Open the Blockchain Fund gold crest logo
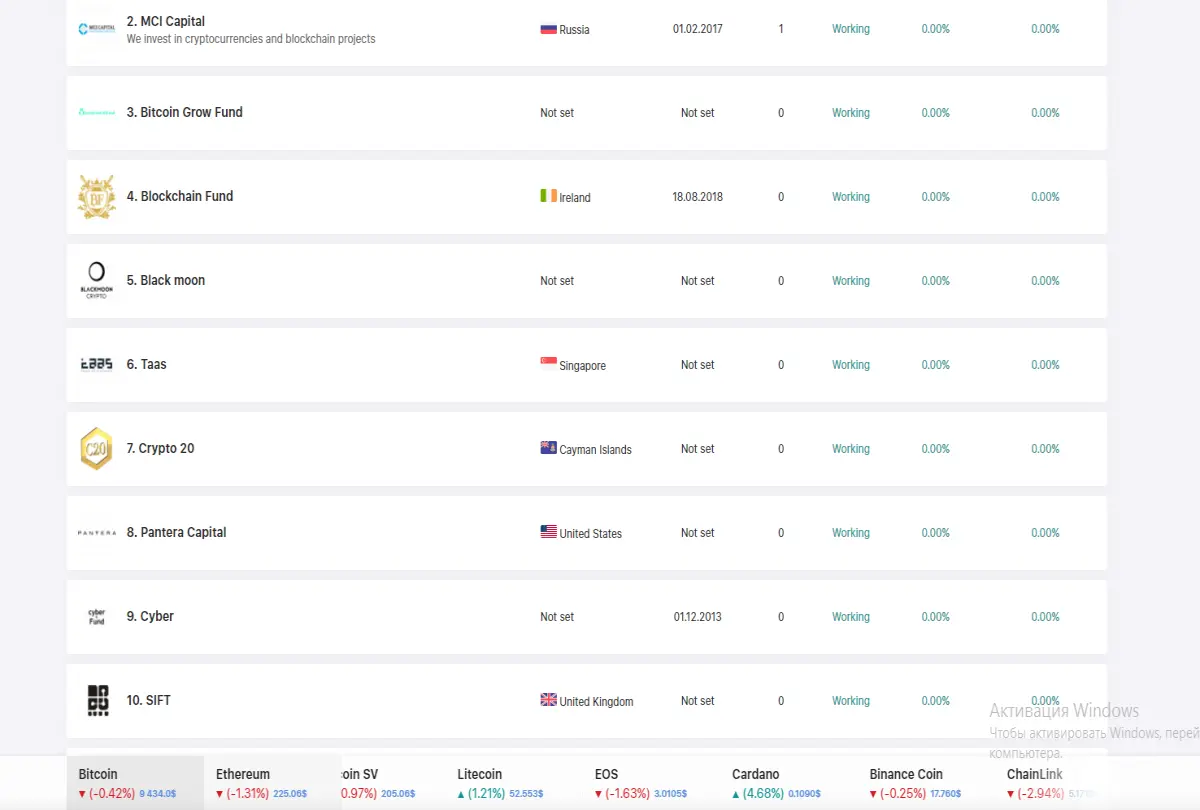 click(97, 197)
